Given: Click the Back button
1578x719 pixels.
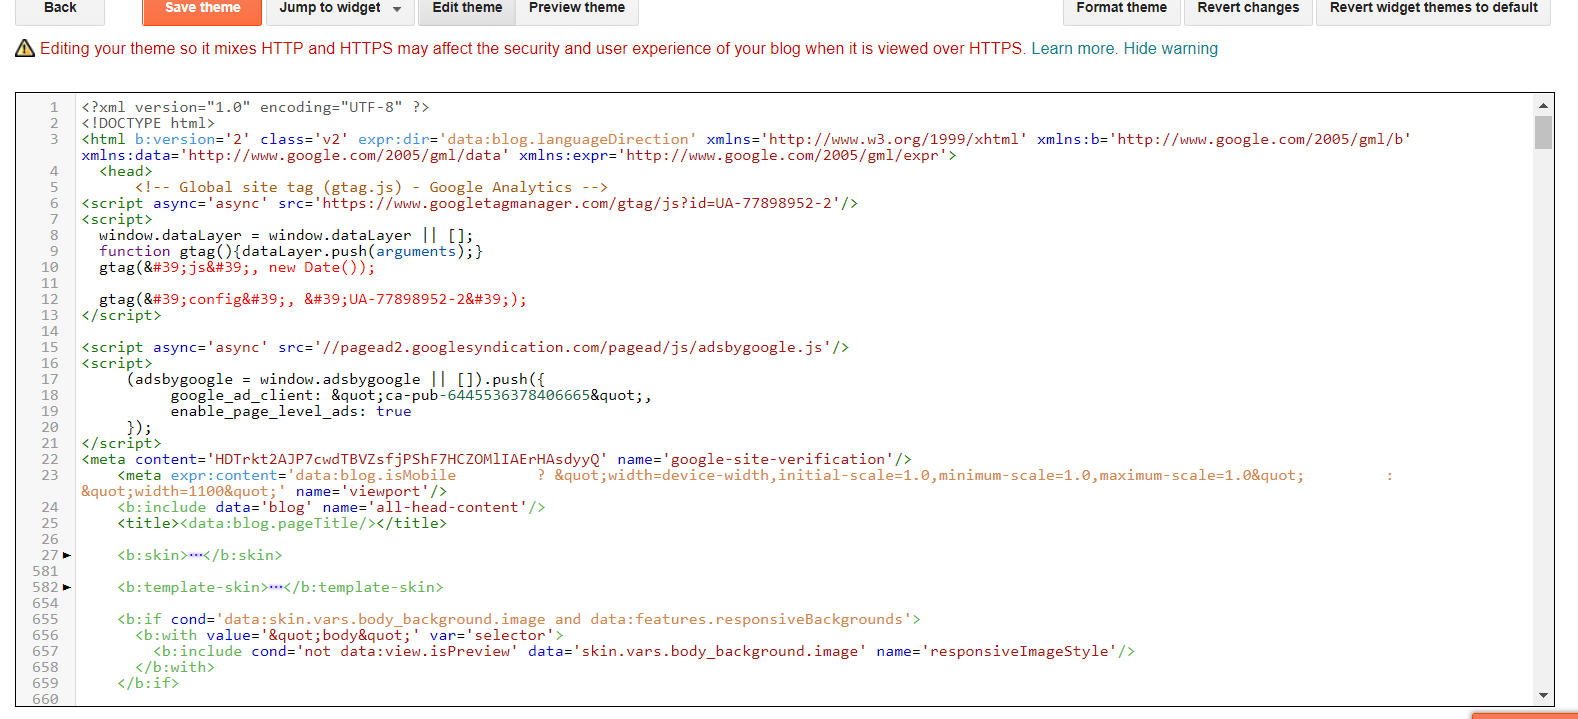Looking at the screenshot, I should [x=60, y=8].
